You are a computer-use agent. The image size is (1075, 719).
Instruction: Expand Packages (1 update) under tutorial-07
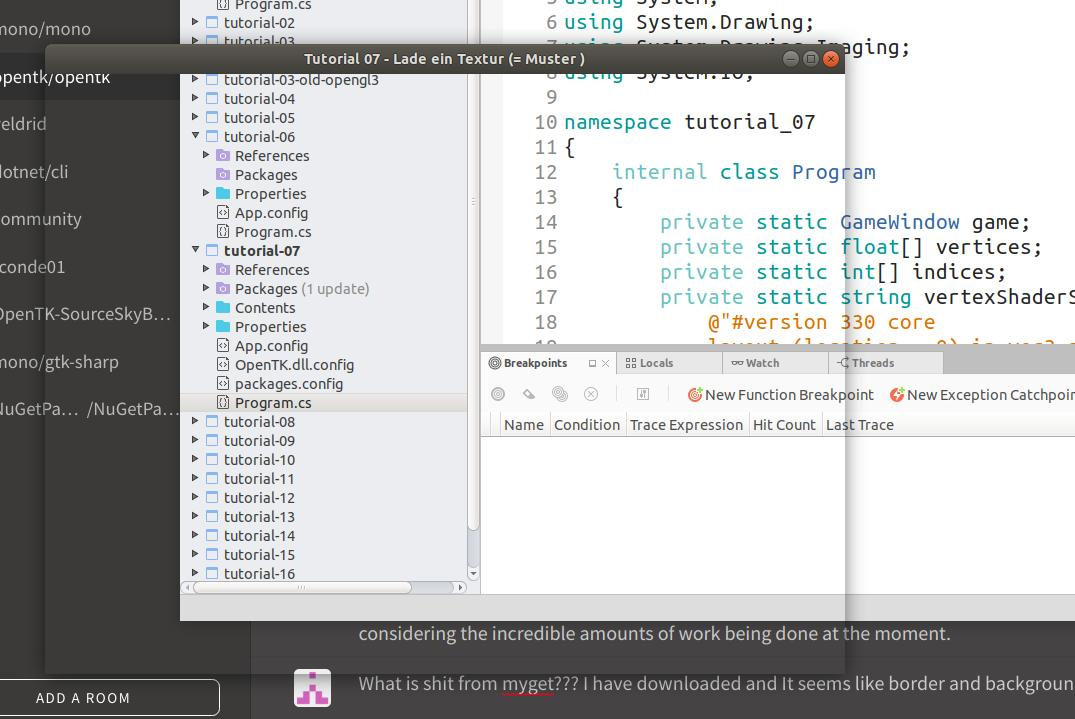coord(207,289)
